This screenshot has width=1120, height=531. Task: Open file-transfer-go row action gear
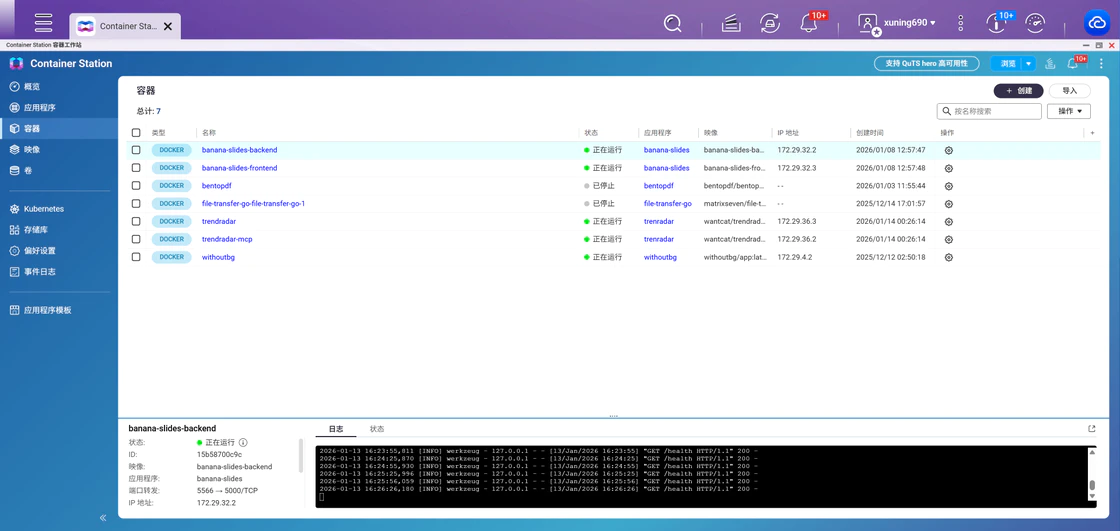(949, 204)
